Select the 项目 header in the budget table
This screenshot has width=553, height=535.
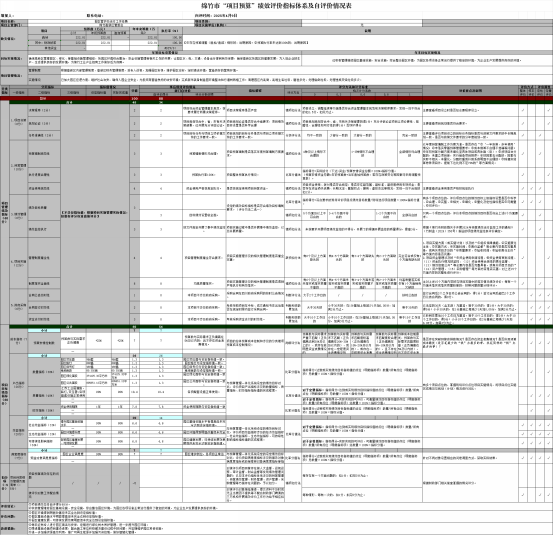tap(44, 31)
